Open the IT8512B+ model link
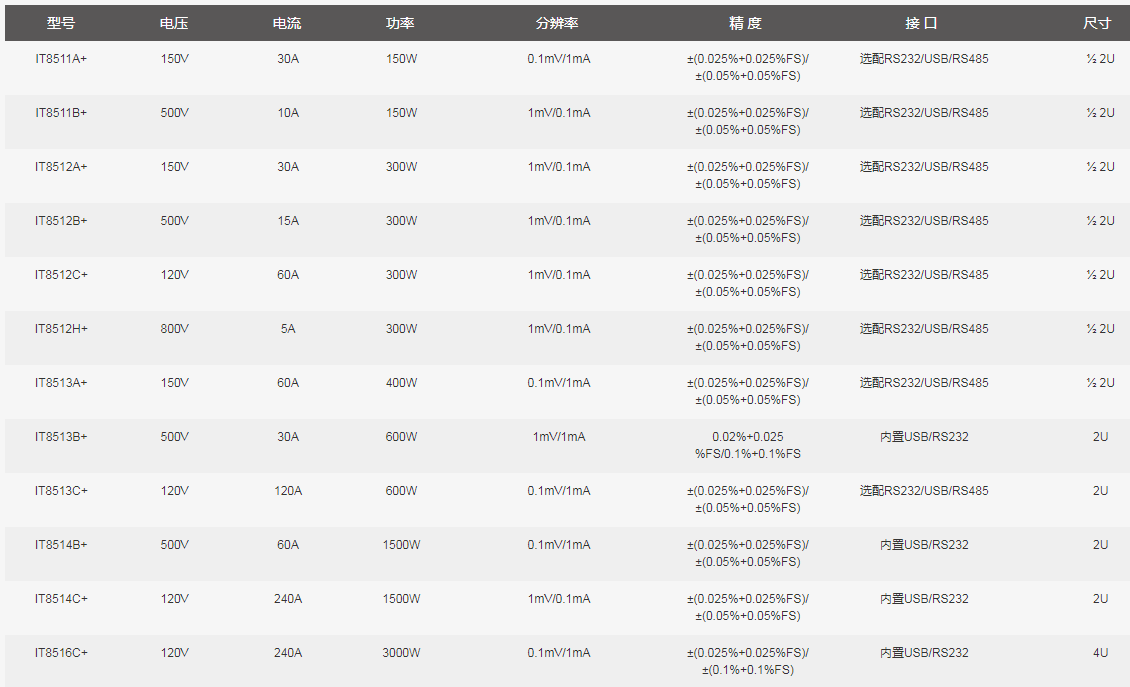This screenshot has height=687, width=1130. tap(61, 221)
